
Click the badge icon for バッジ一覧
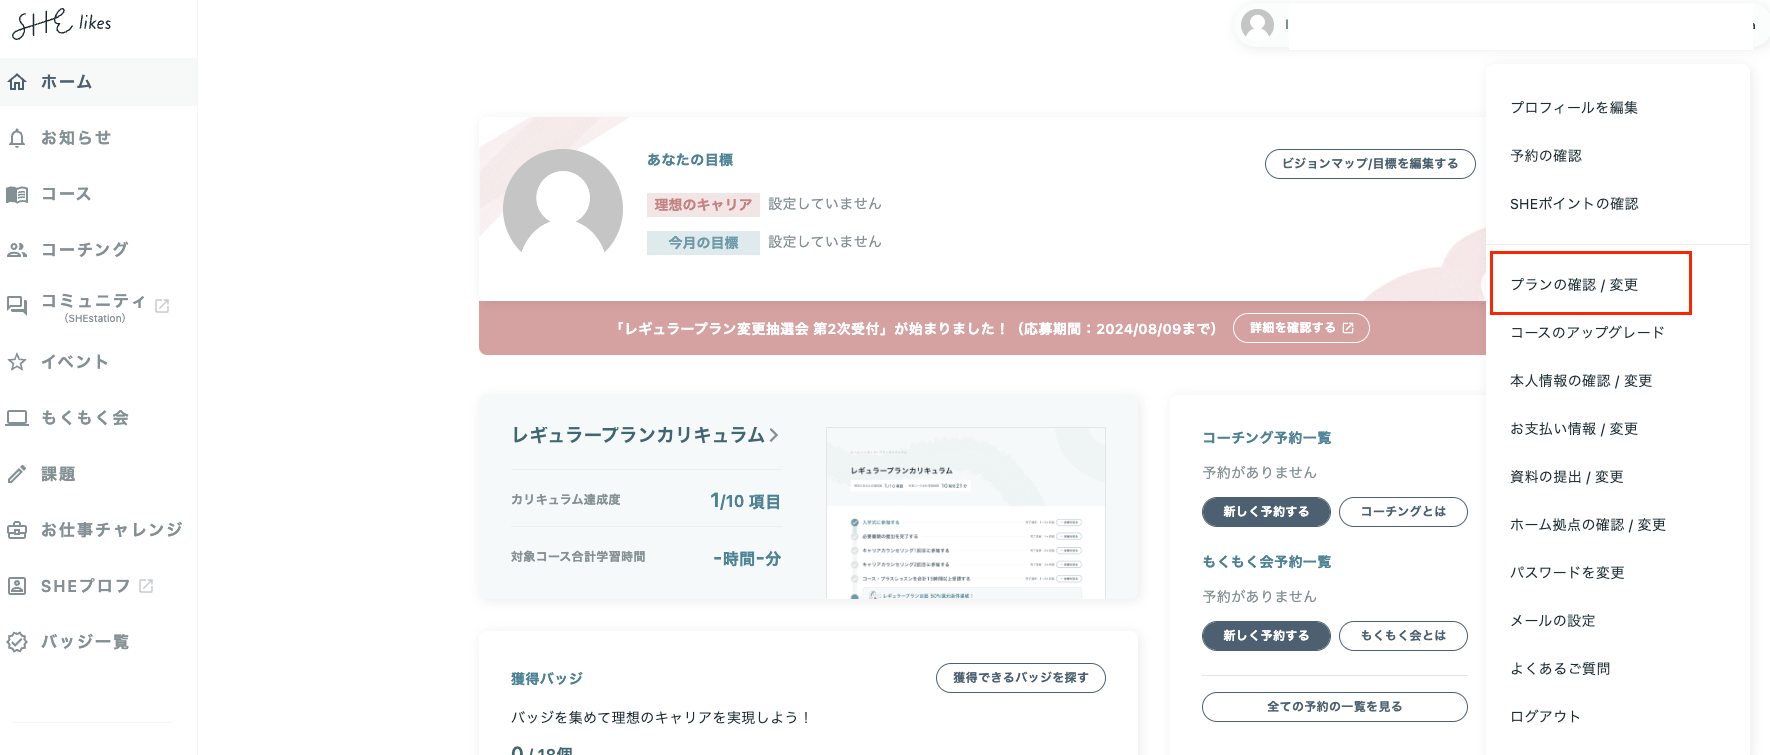click(17, 642)
